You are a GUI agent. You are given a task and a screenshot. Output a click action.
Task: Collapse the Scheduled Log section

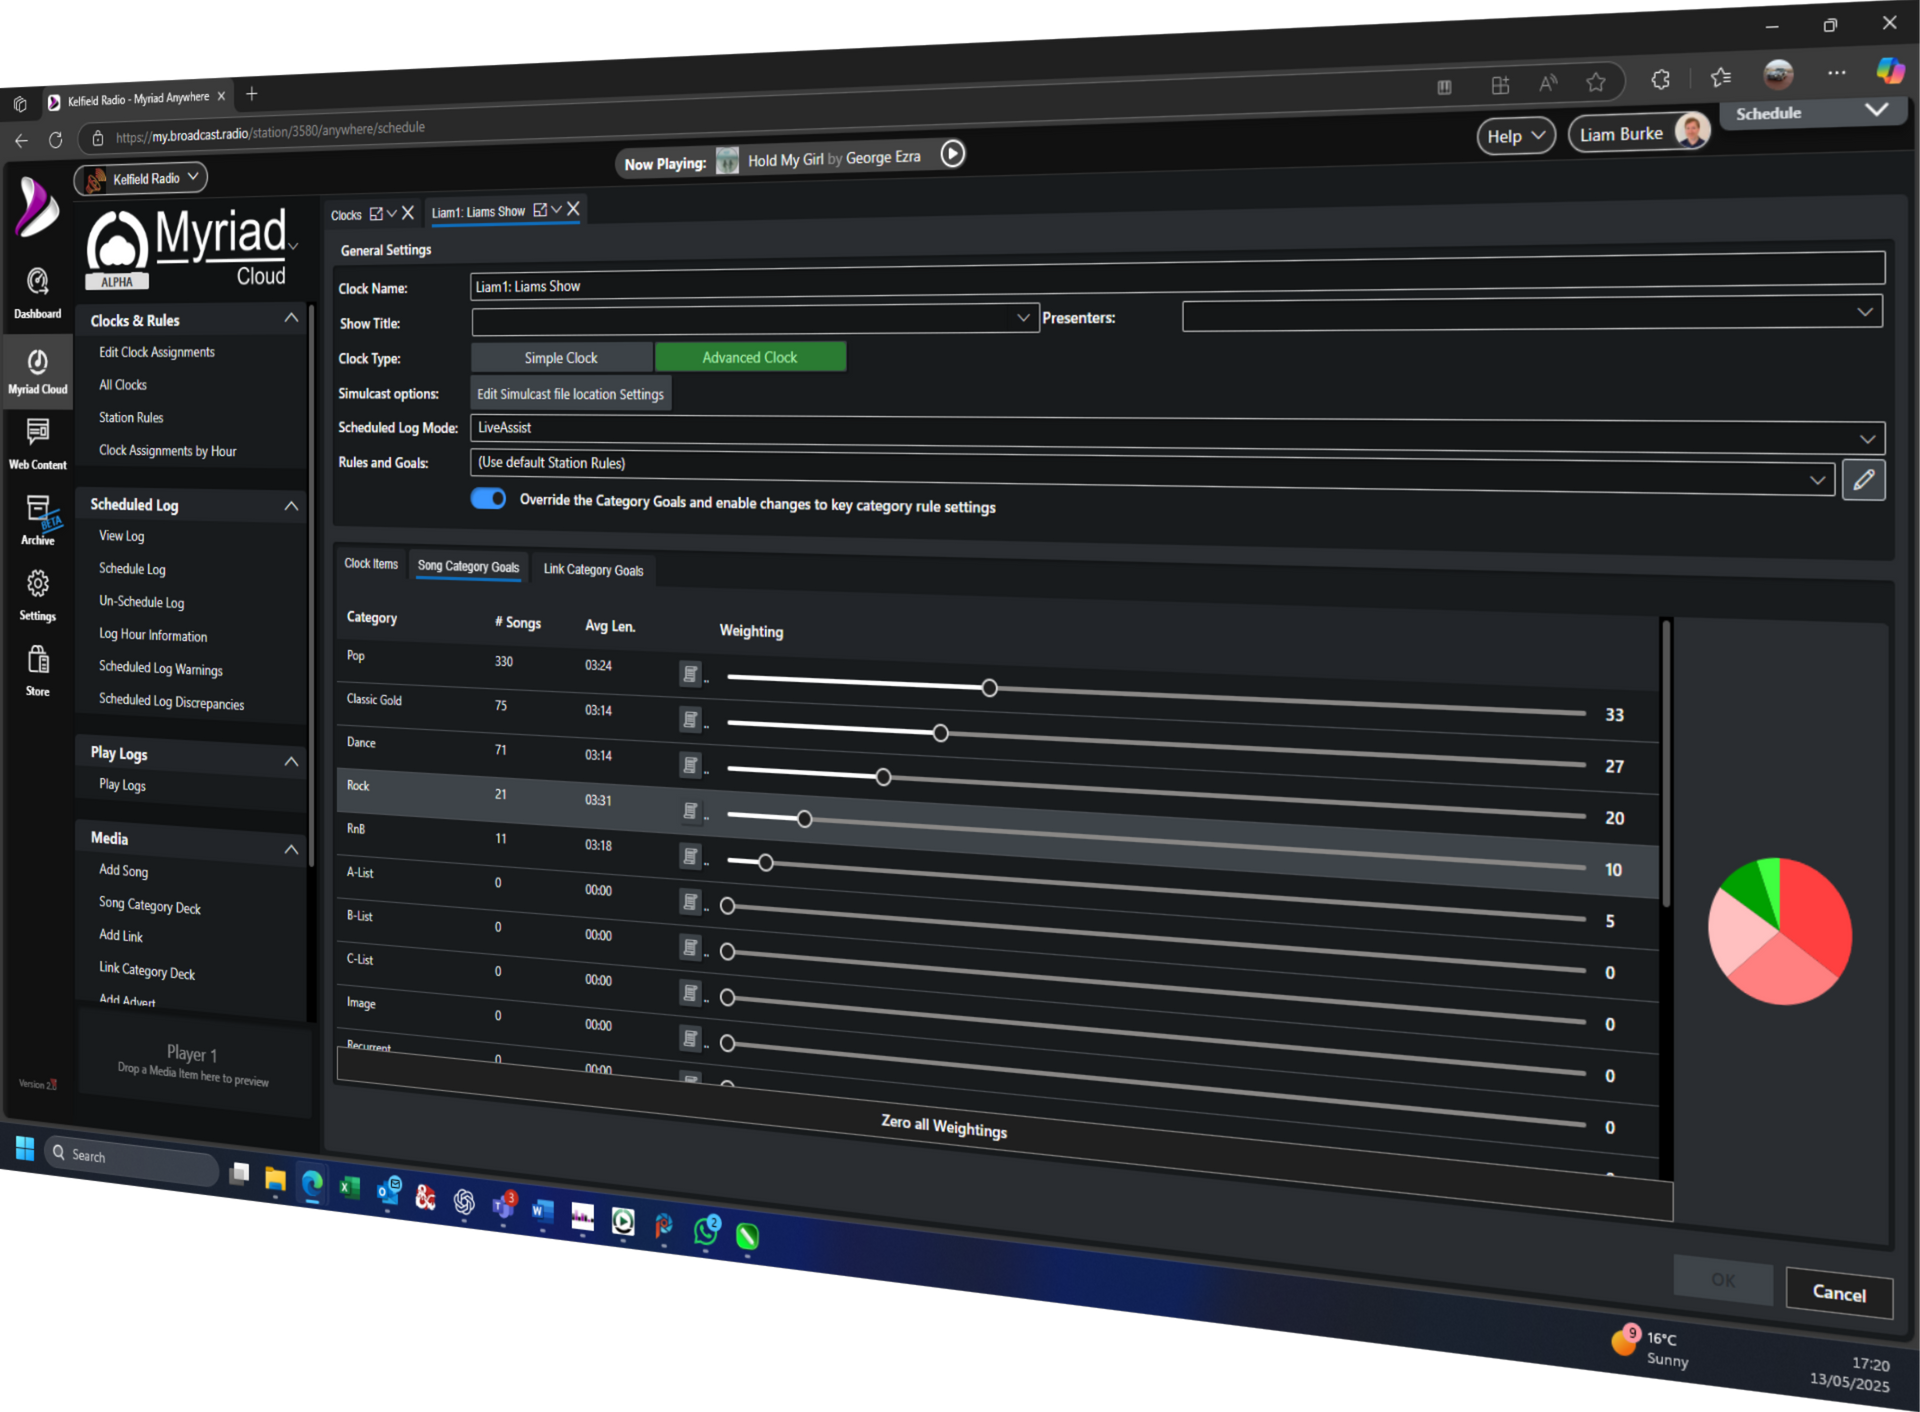(291, 506)
